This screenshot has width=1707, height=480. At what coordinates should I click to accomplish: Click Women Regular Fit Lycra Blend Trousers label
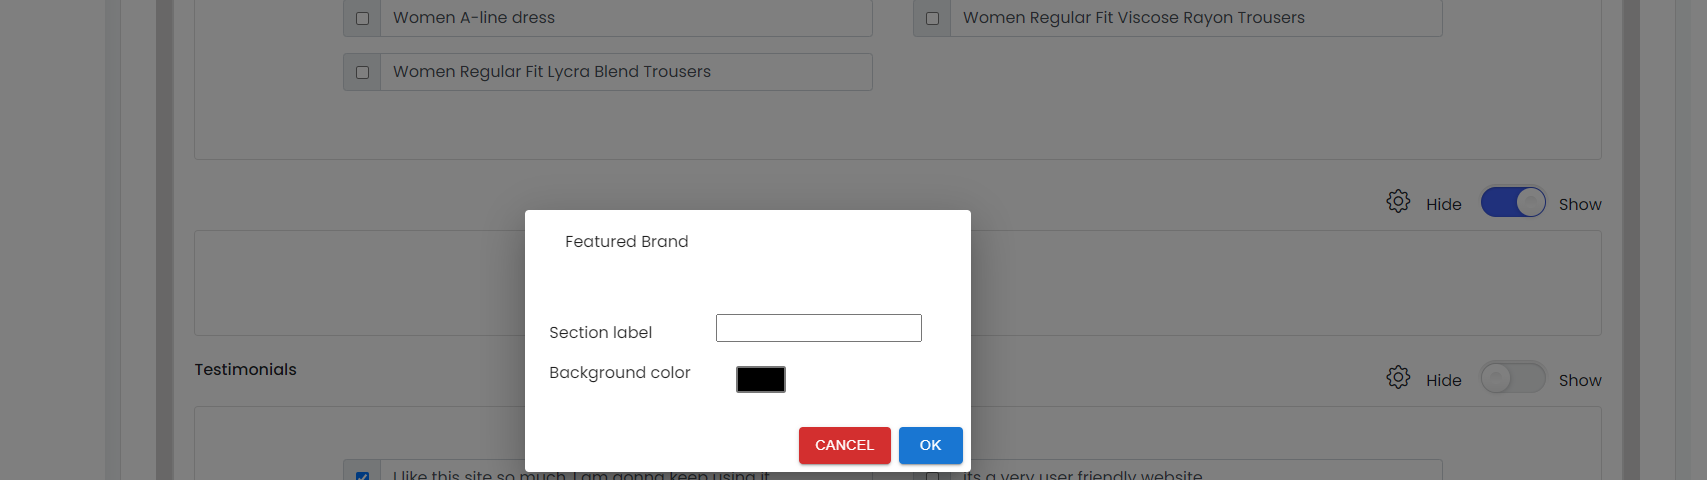(552, 71)
